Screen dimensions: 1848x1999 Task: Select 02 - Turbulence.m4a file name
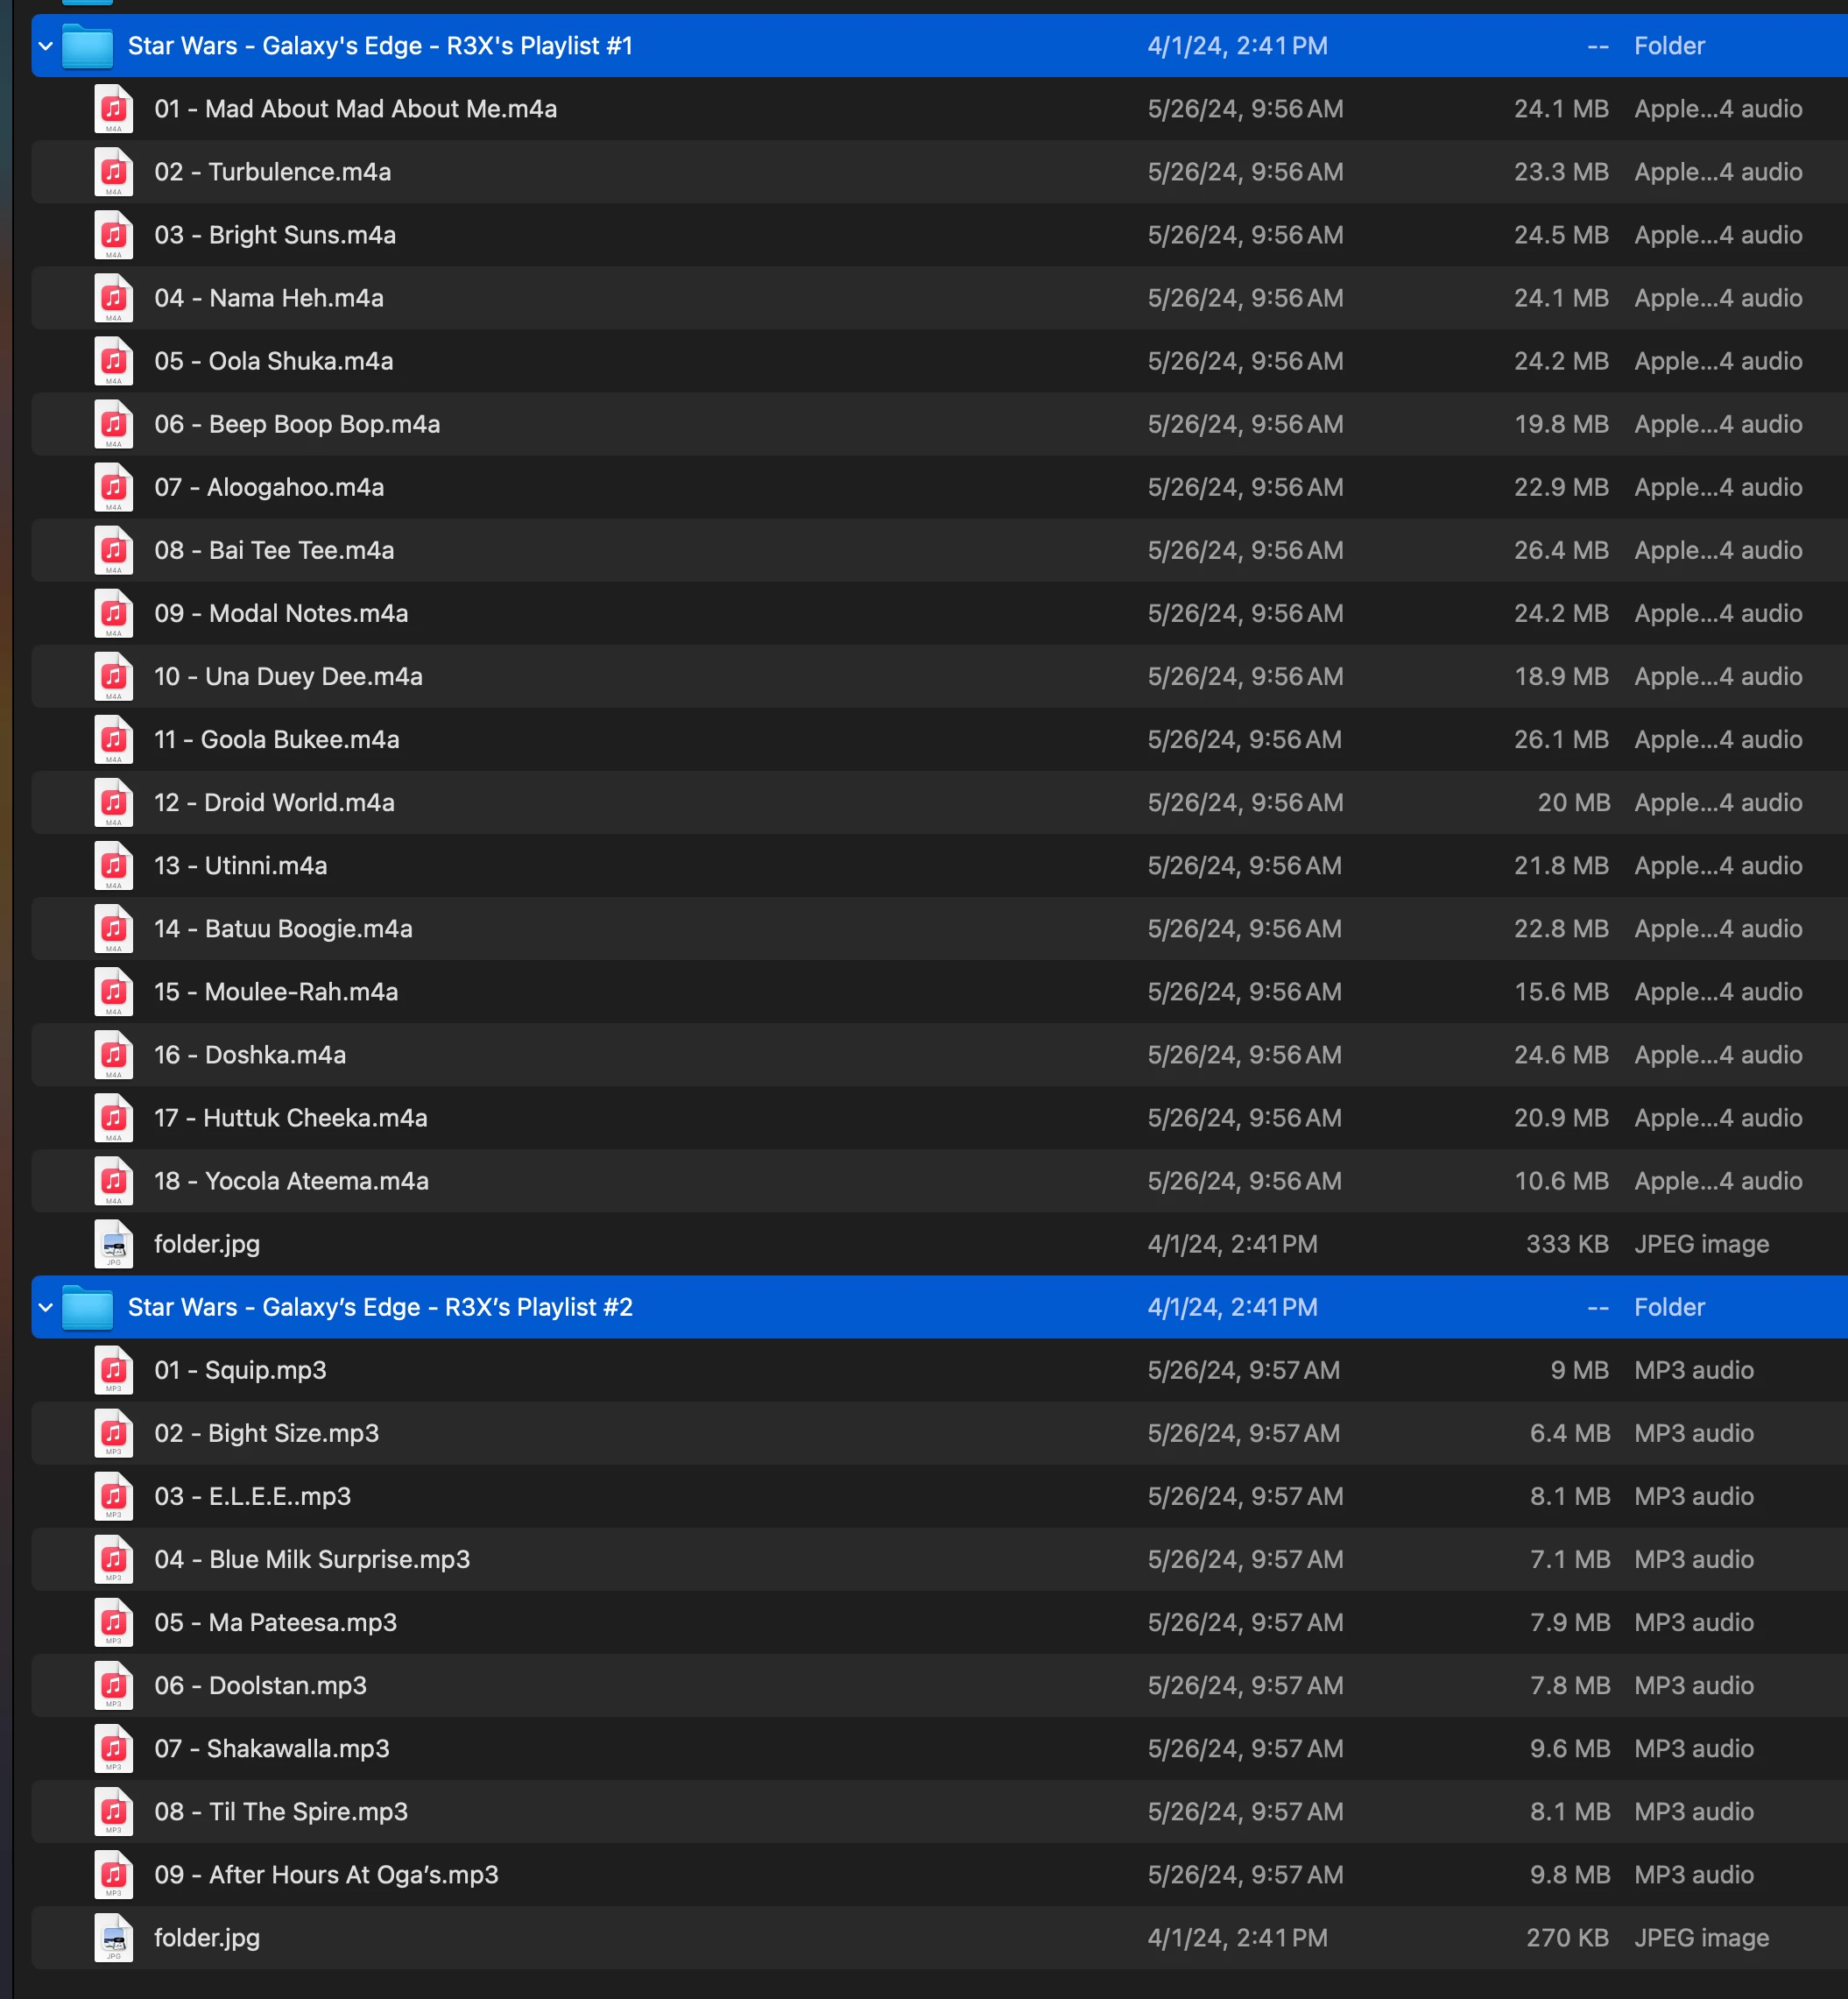pyautogui.click(x=272, y=172)
